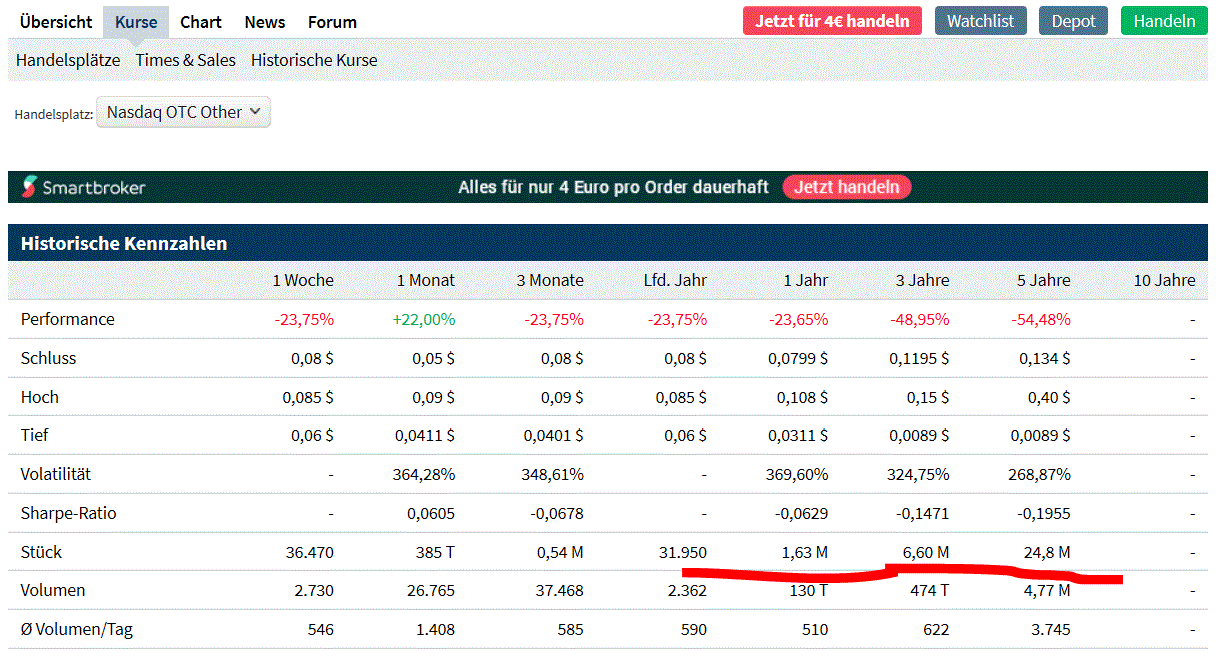Switch to the Übersicht tab

pyautogui.click(x=56, y=22)
